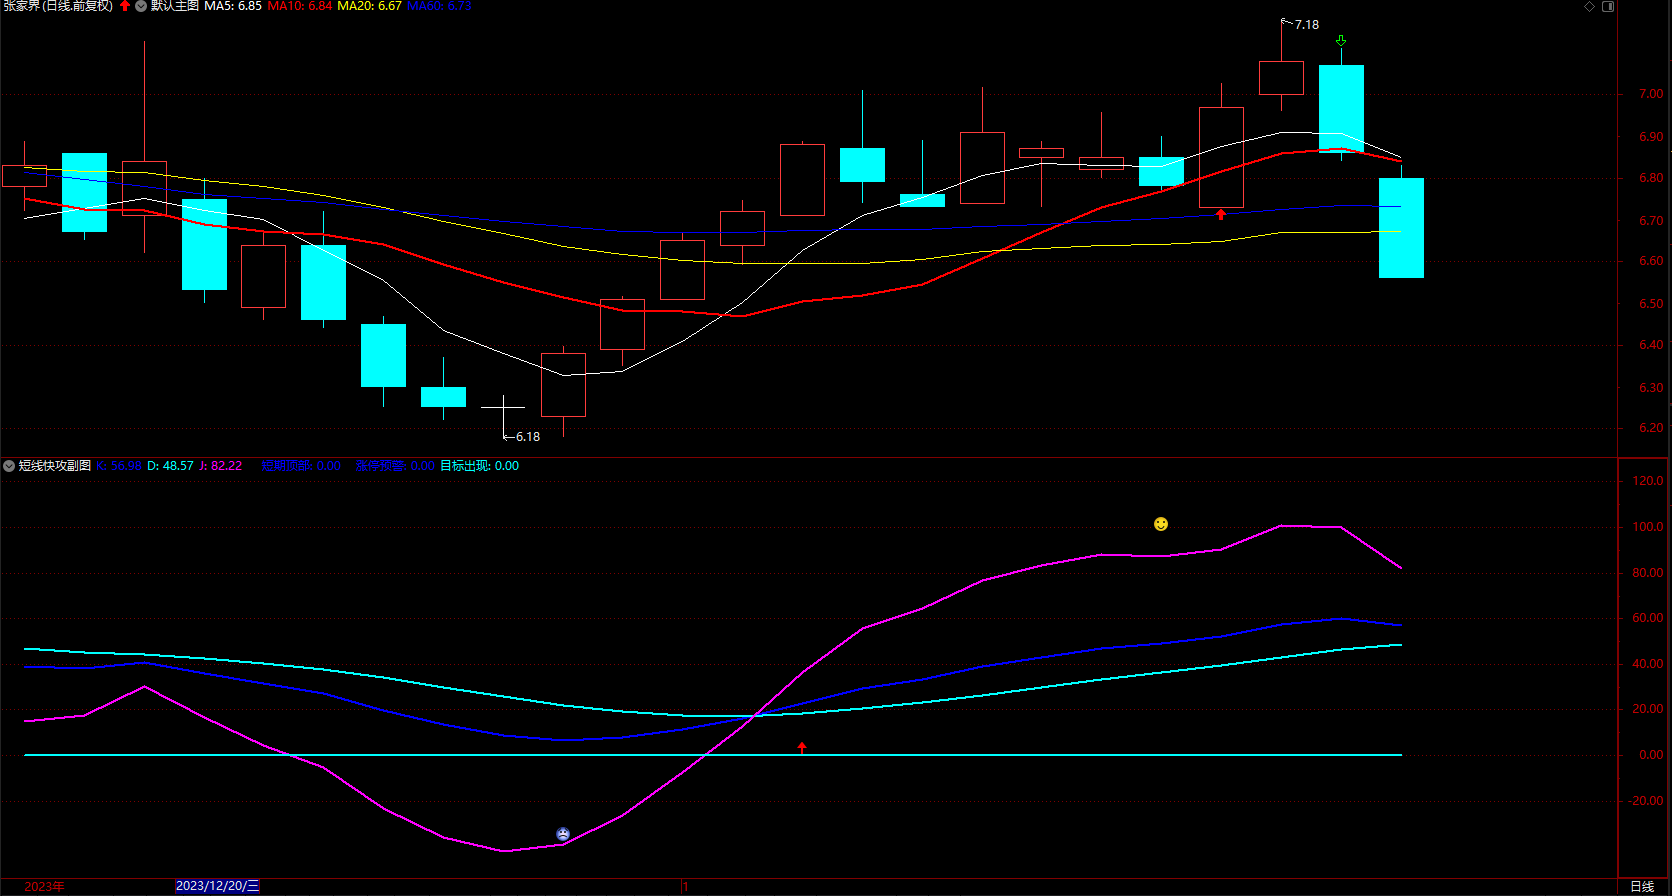Viewport: 1672px width, 896px height.
Task: Click the last cyan candle on the right
Action: point(1401,228)
